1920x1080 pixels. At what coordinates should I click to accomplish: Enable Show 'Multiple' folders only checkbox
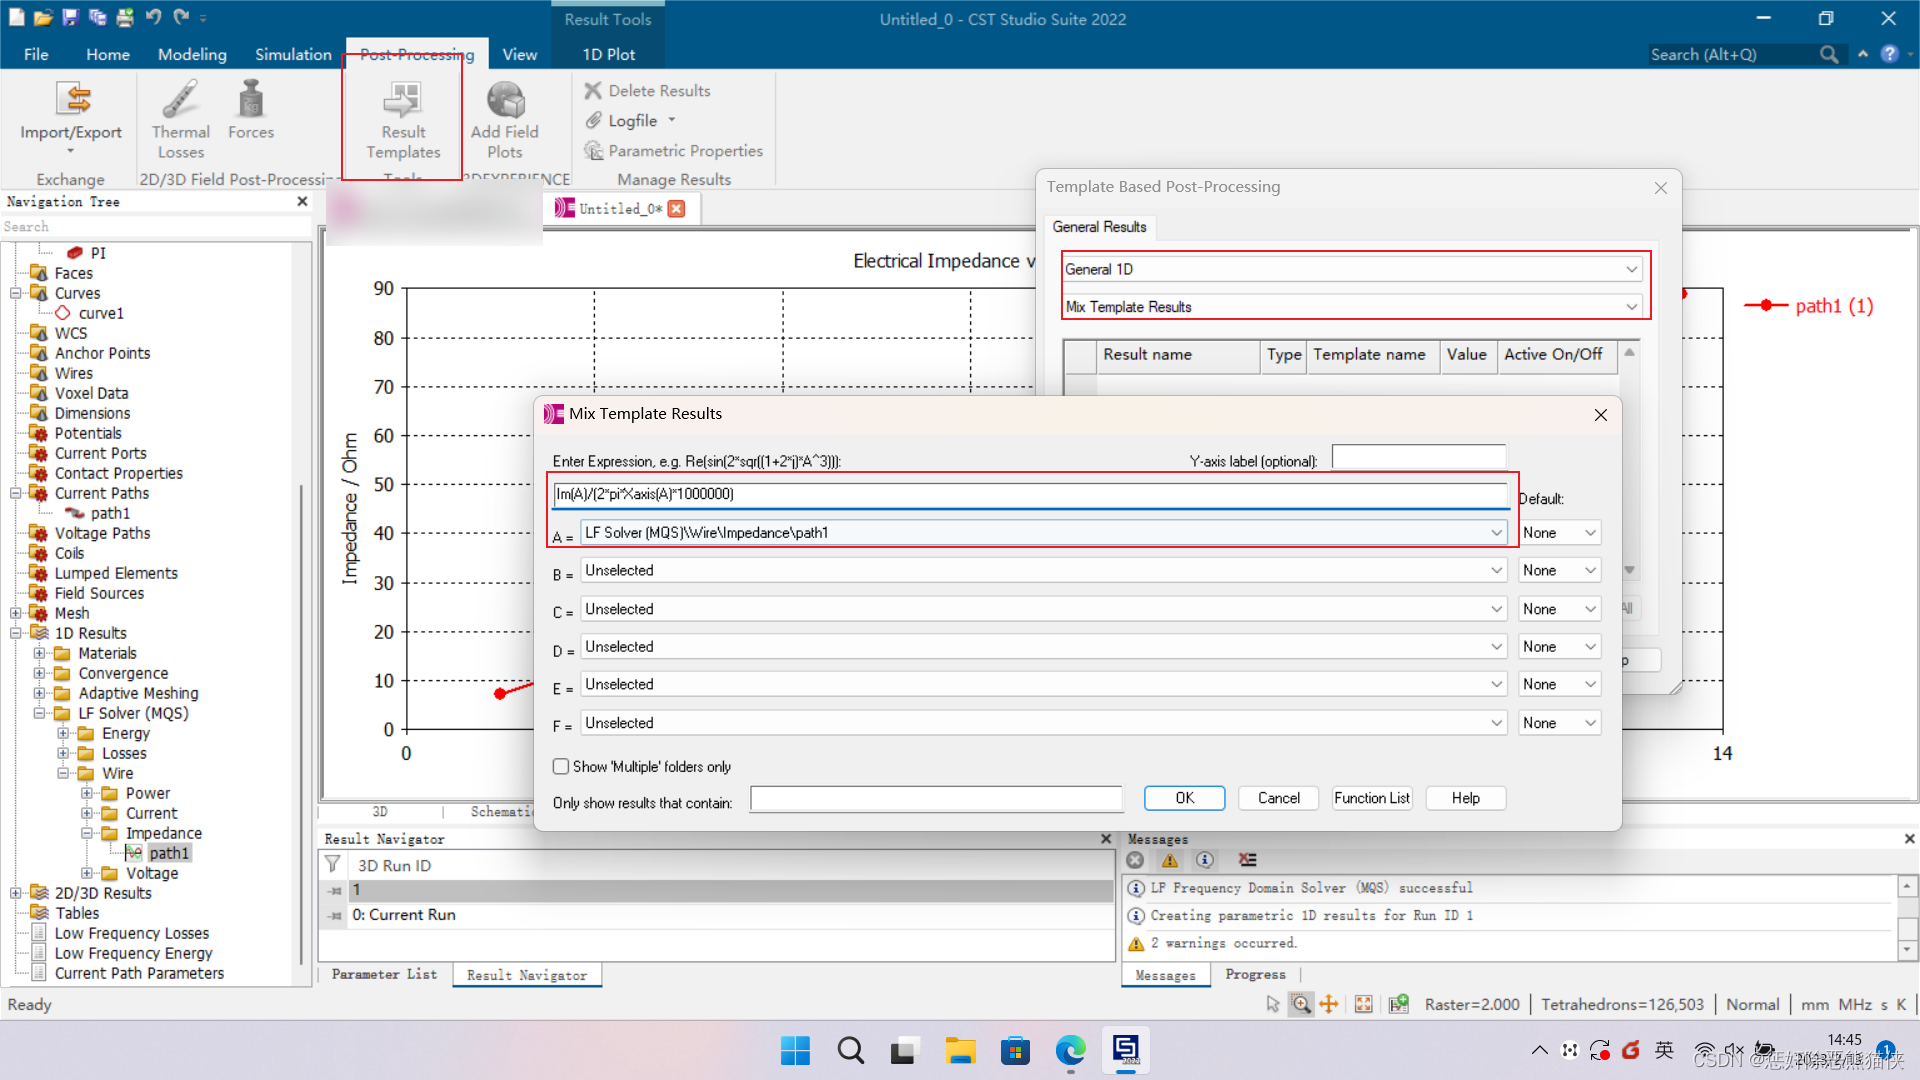click(561, 767)
